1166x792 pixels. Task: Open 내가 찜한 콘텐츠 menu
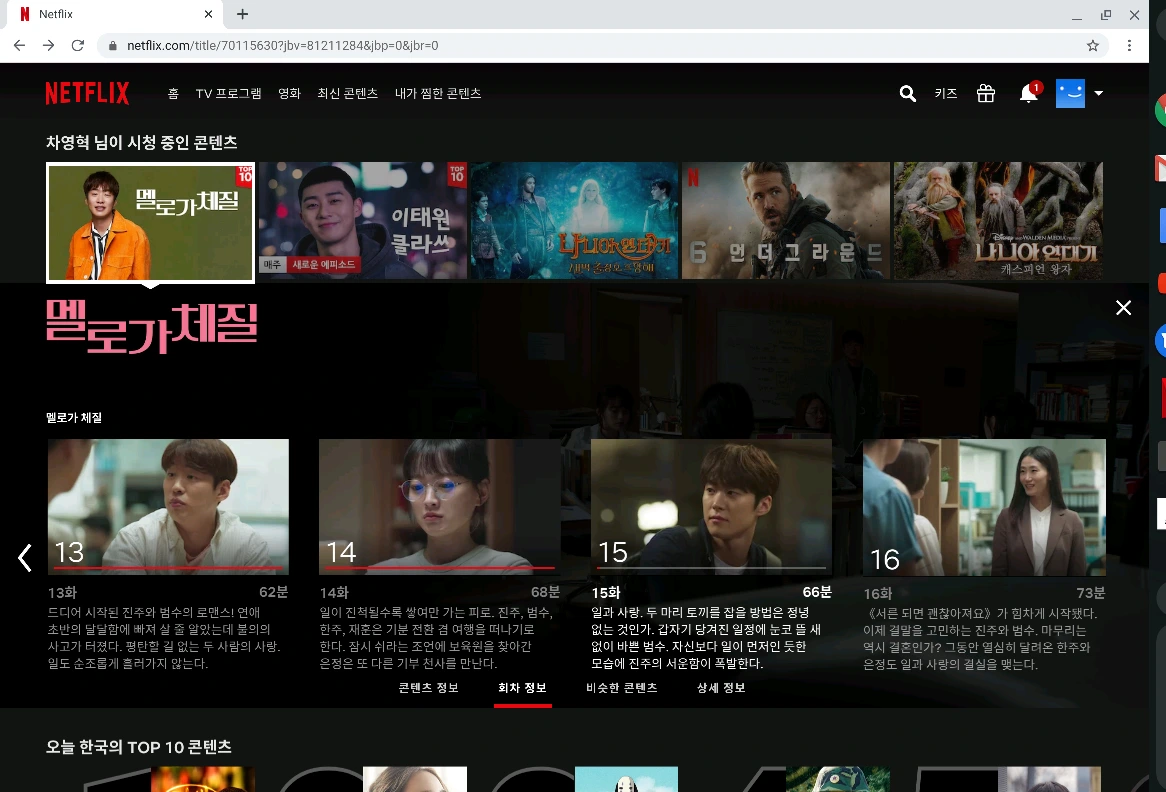[x=438, y=93]
